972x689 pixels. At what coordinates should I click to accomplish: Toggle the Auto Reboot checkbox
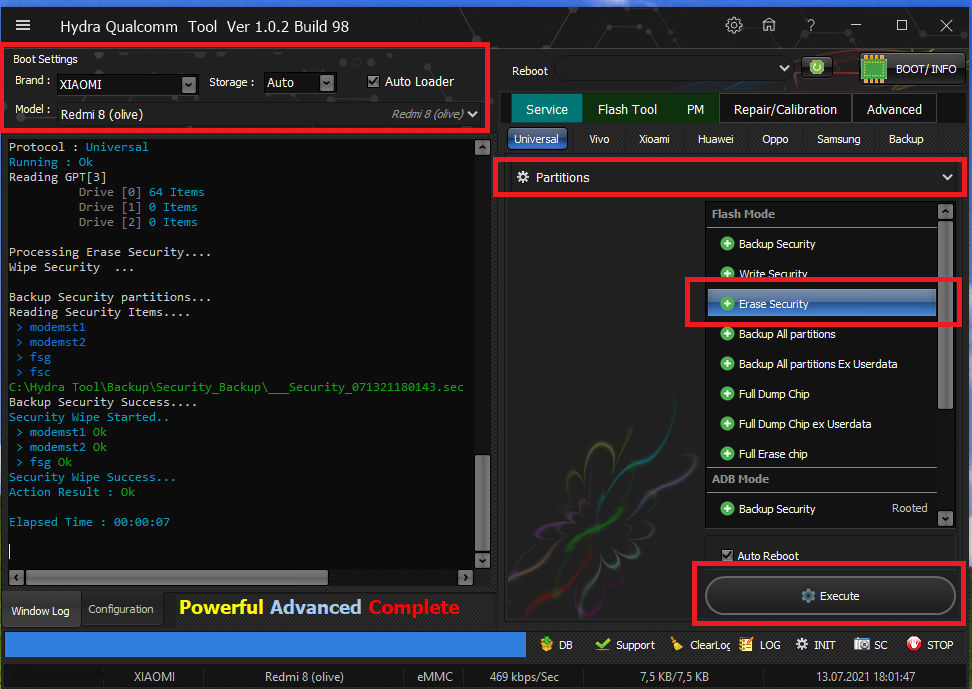727,555
